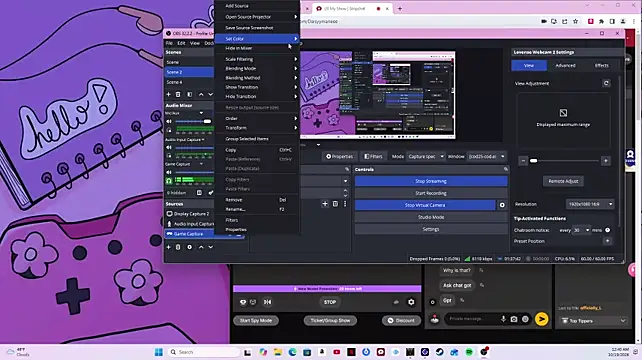
Task: Open the Window selection dropdown
Action: (486, 156)
